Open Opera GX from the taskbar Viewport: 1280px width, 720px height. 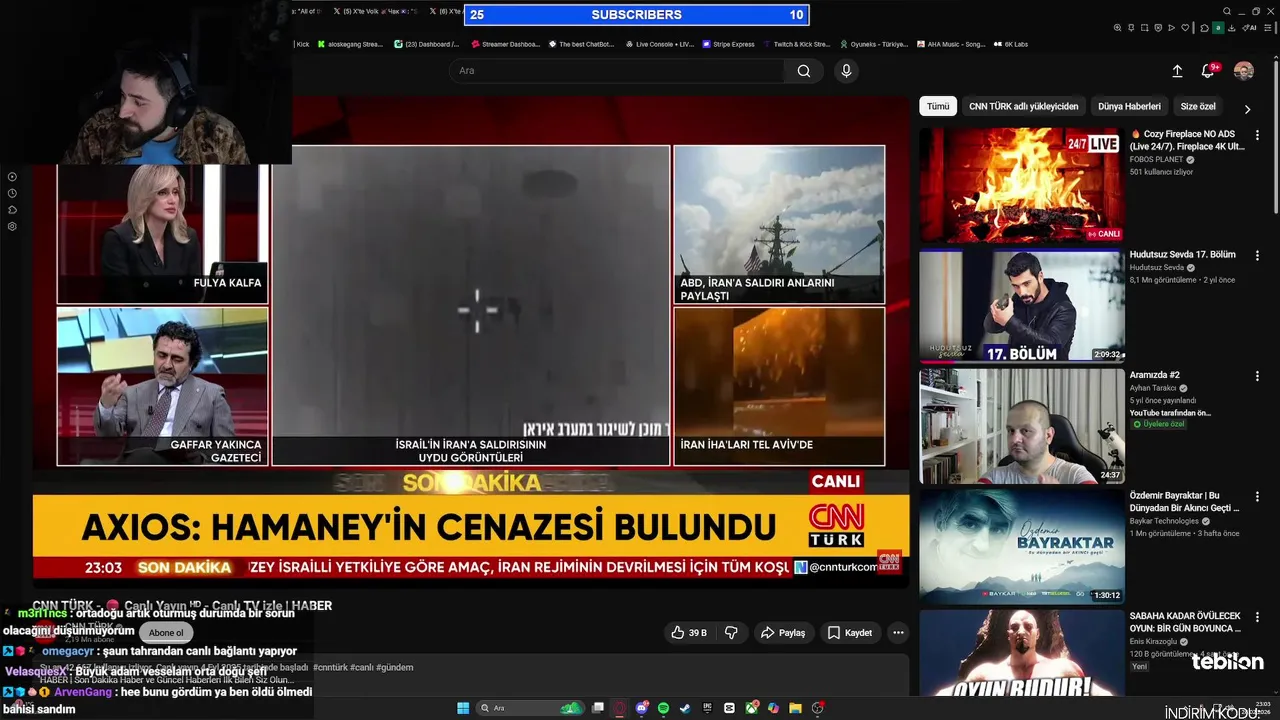click(620, 708)
